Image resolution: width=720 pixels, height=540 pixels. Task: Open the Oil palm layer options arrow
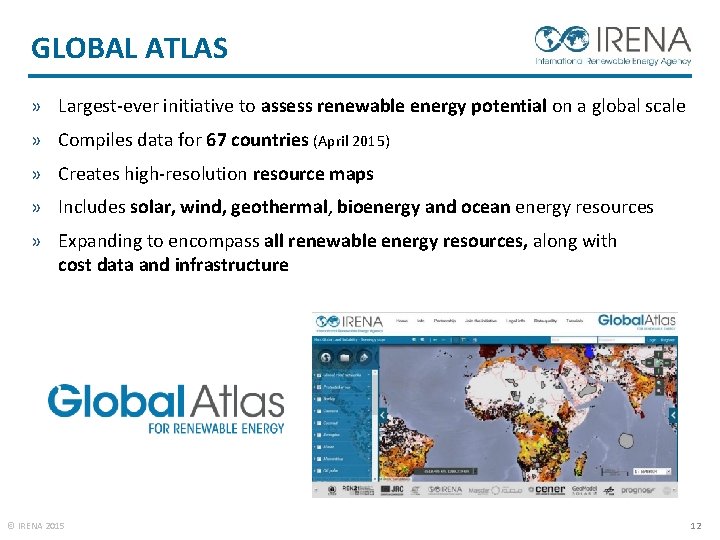(369, 471)
